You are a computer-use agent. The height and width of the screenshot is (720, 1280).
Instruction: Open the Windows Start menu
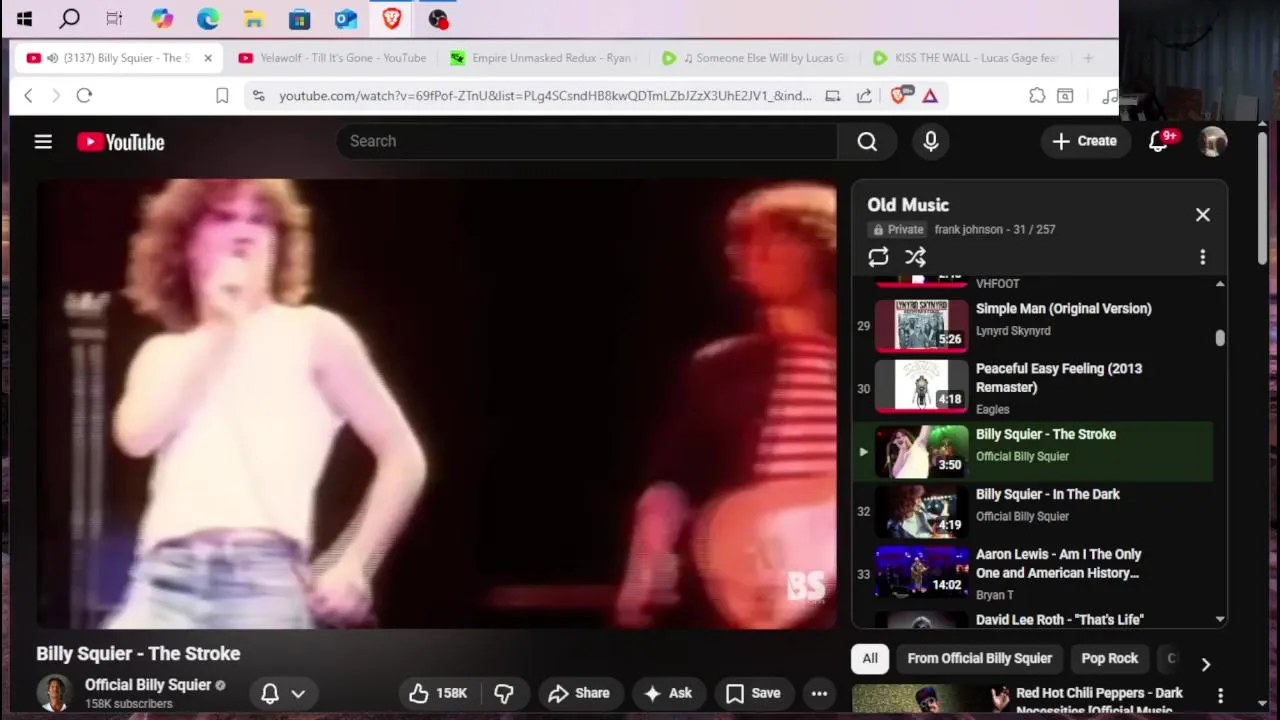tap(24, 18)
